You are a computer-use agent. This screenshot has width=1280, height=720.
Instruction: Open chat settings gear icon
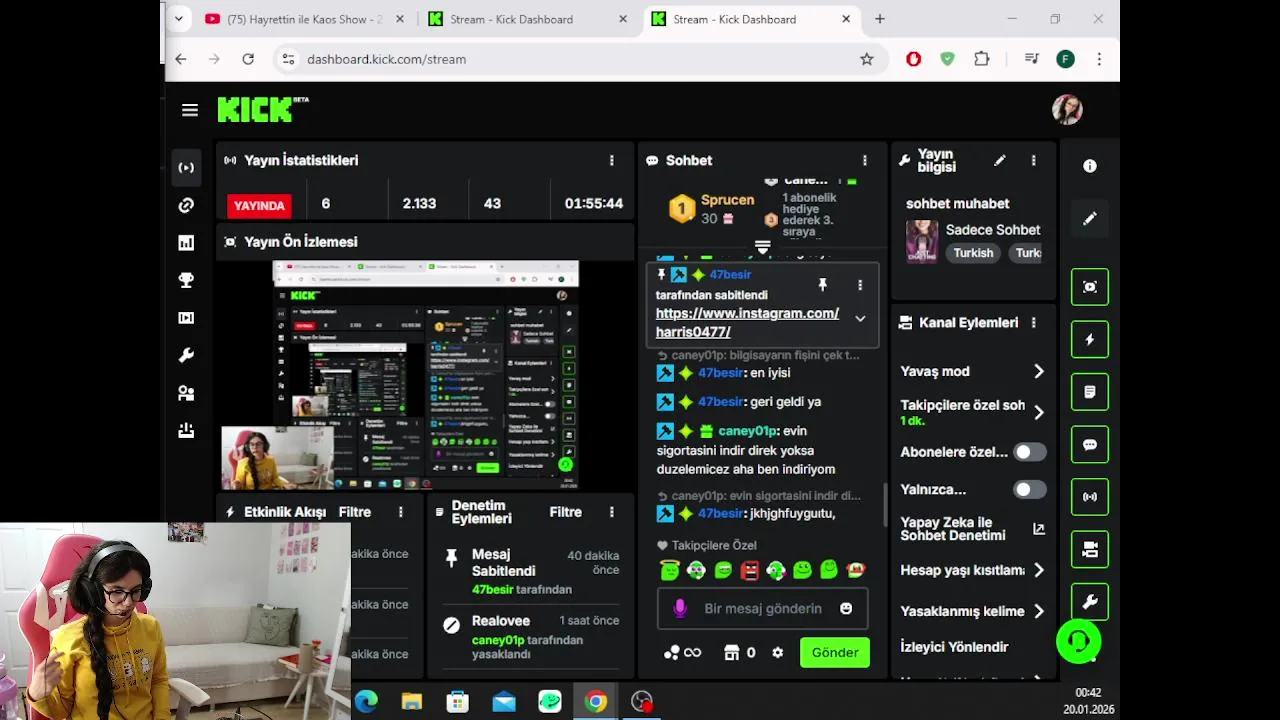778,652
